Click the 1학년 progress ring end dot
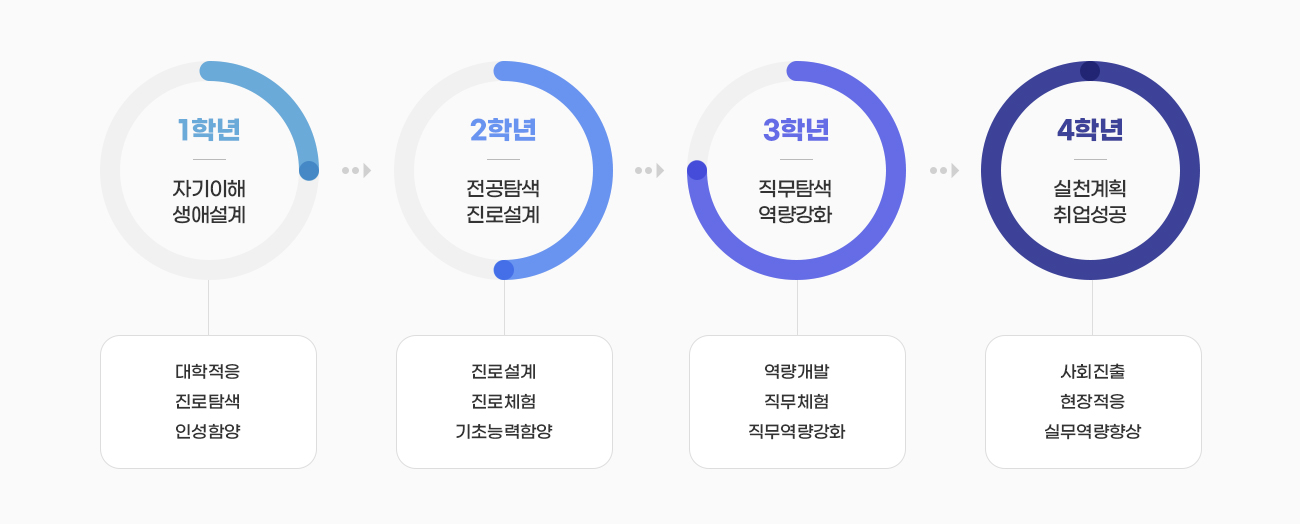The image size is (1300, 524). click(x=309, y=171)
